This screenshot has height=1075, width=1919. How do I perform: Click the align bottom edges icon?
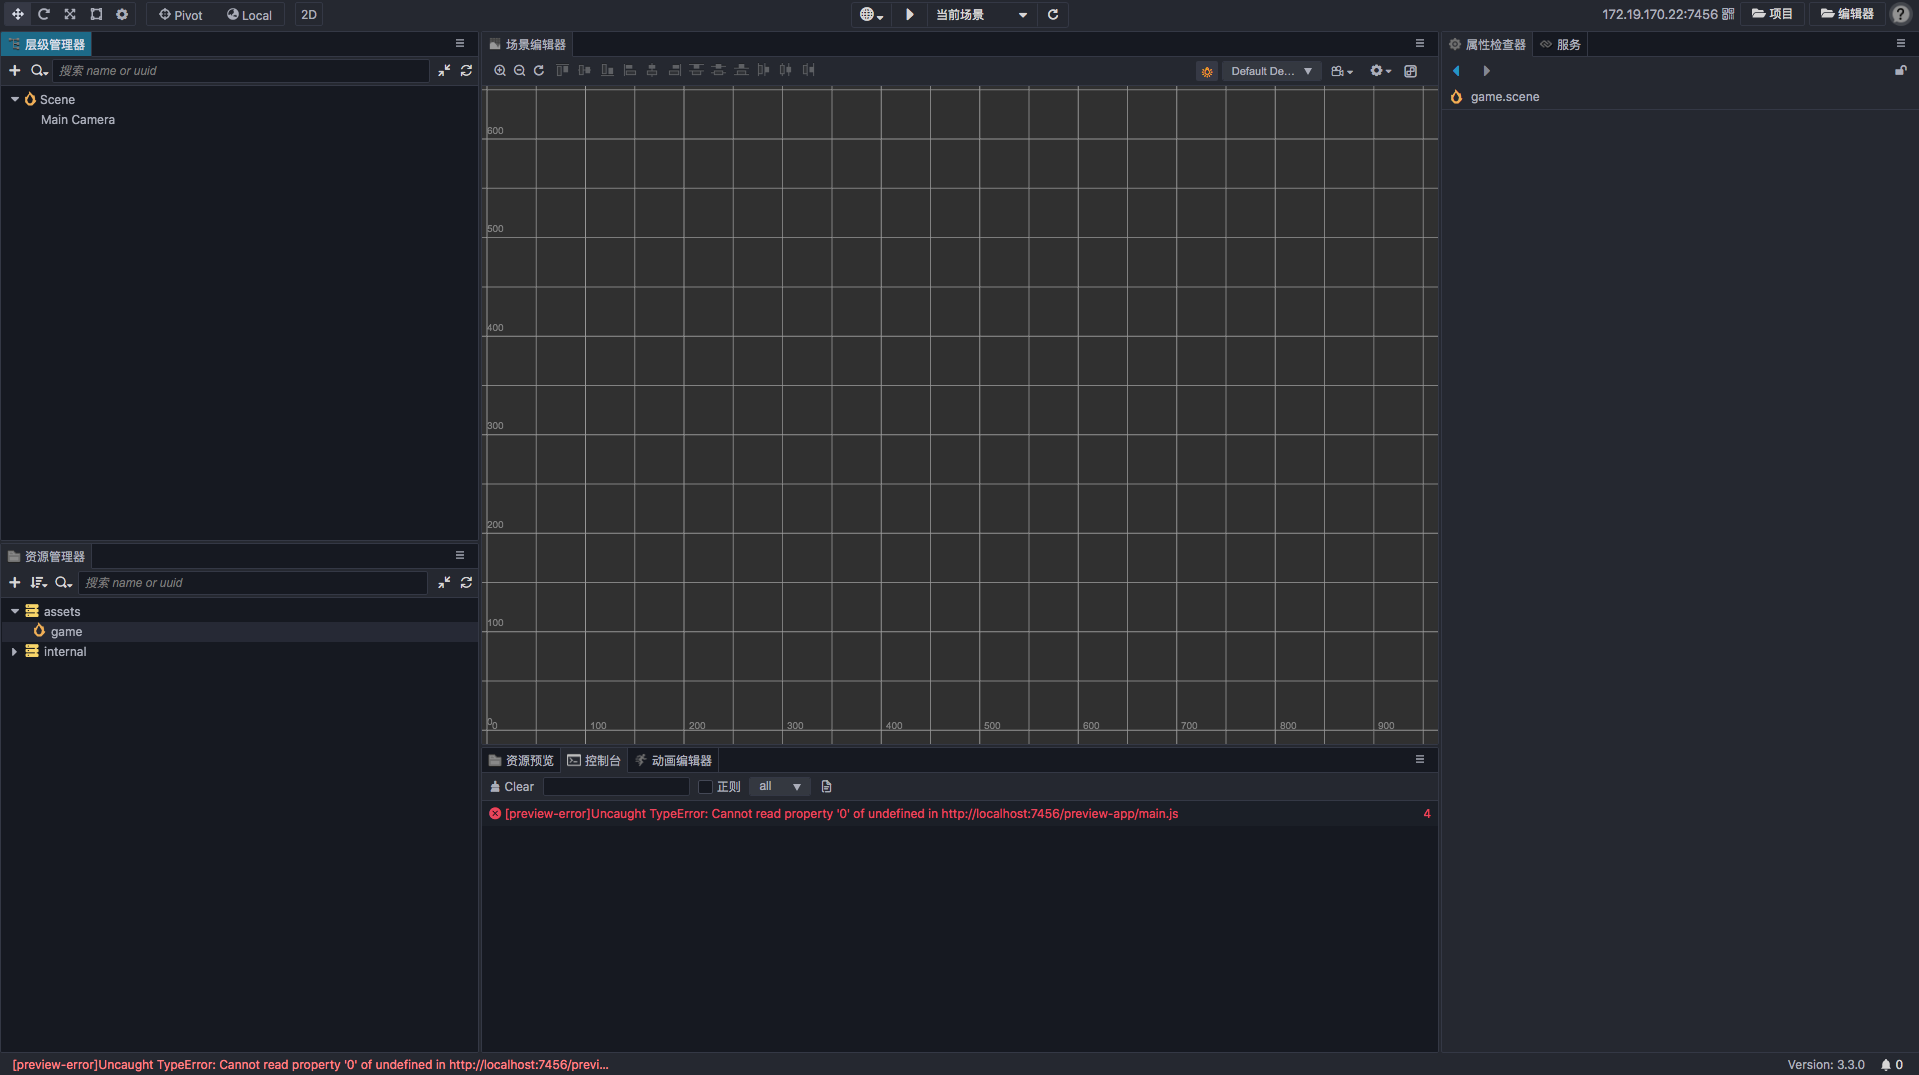click(x=607, y=70)
